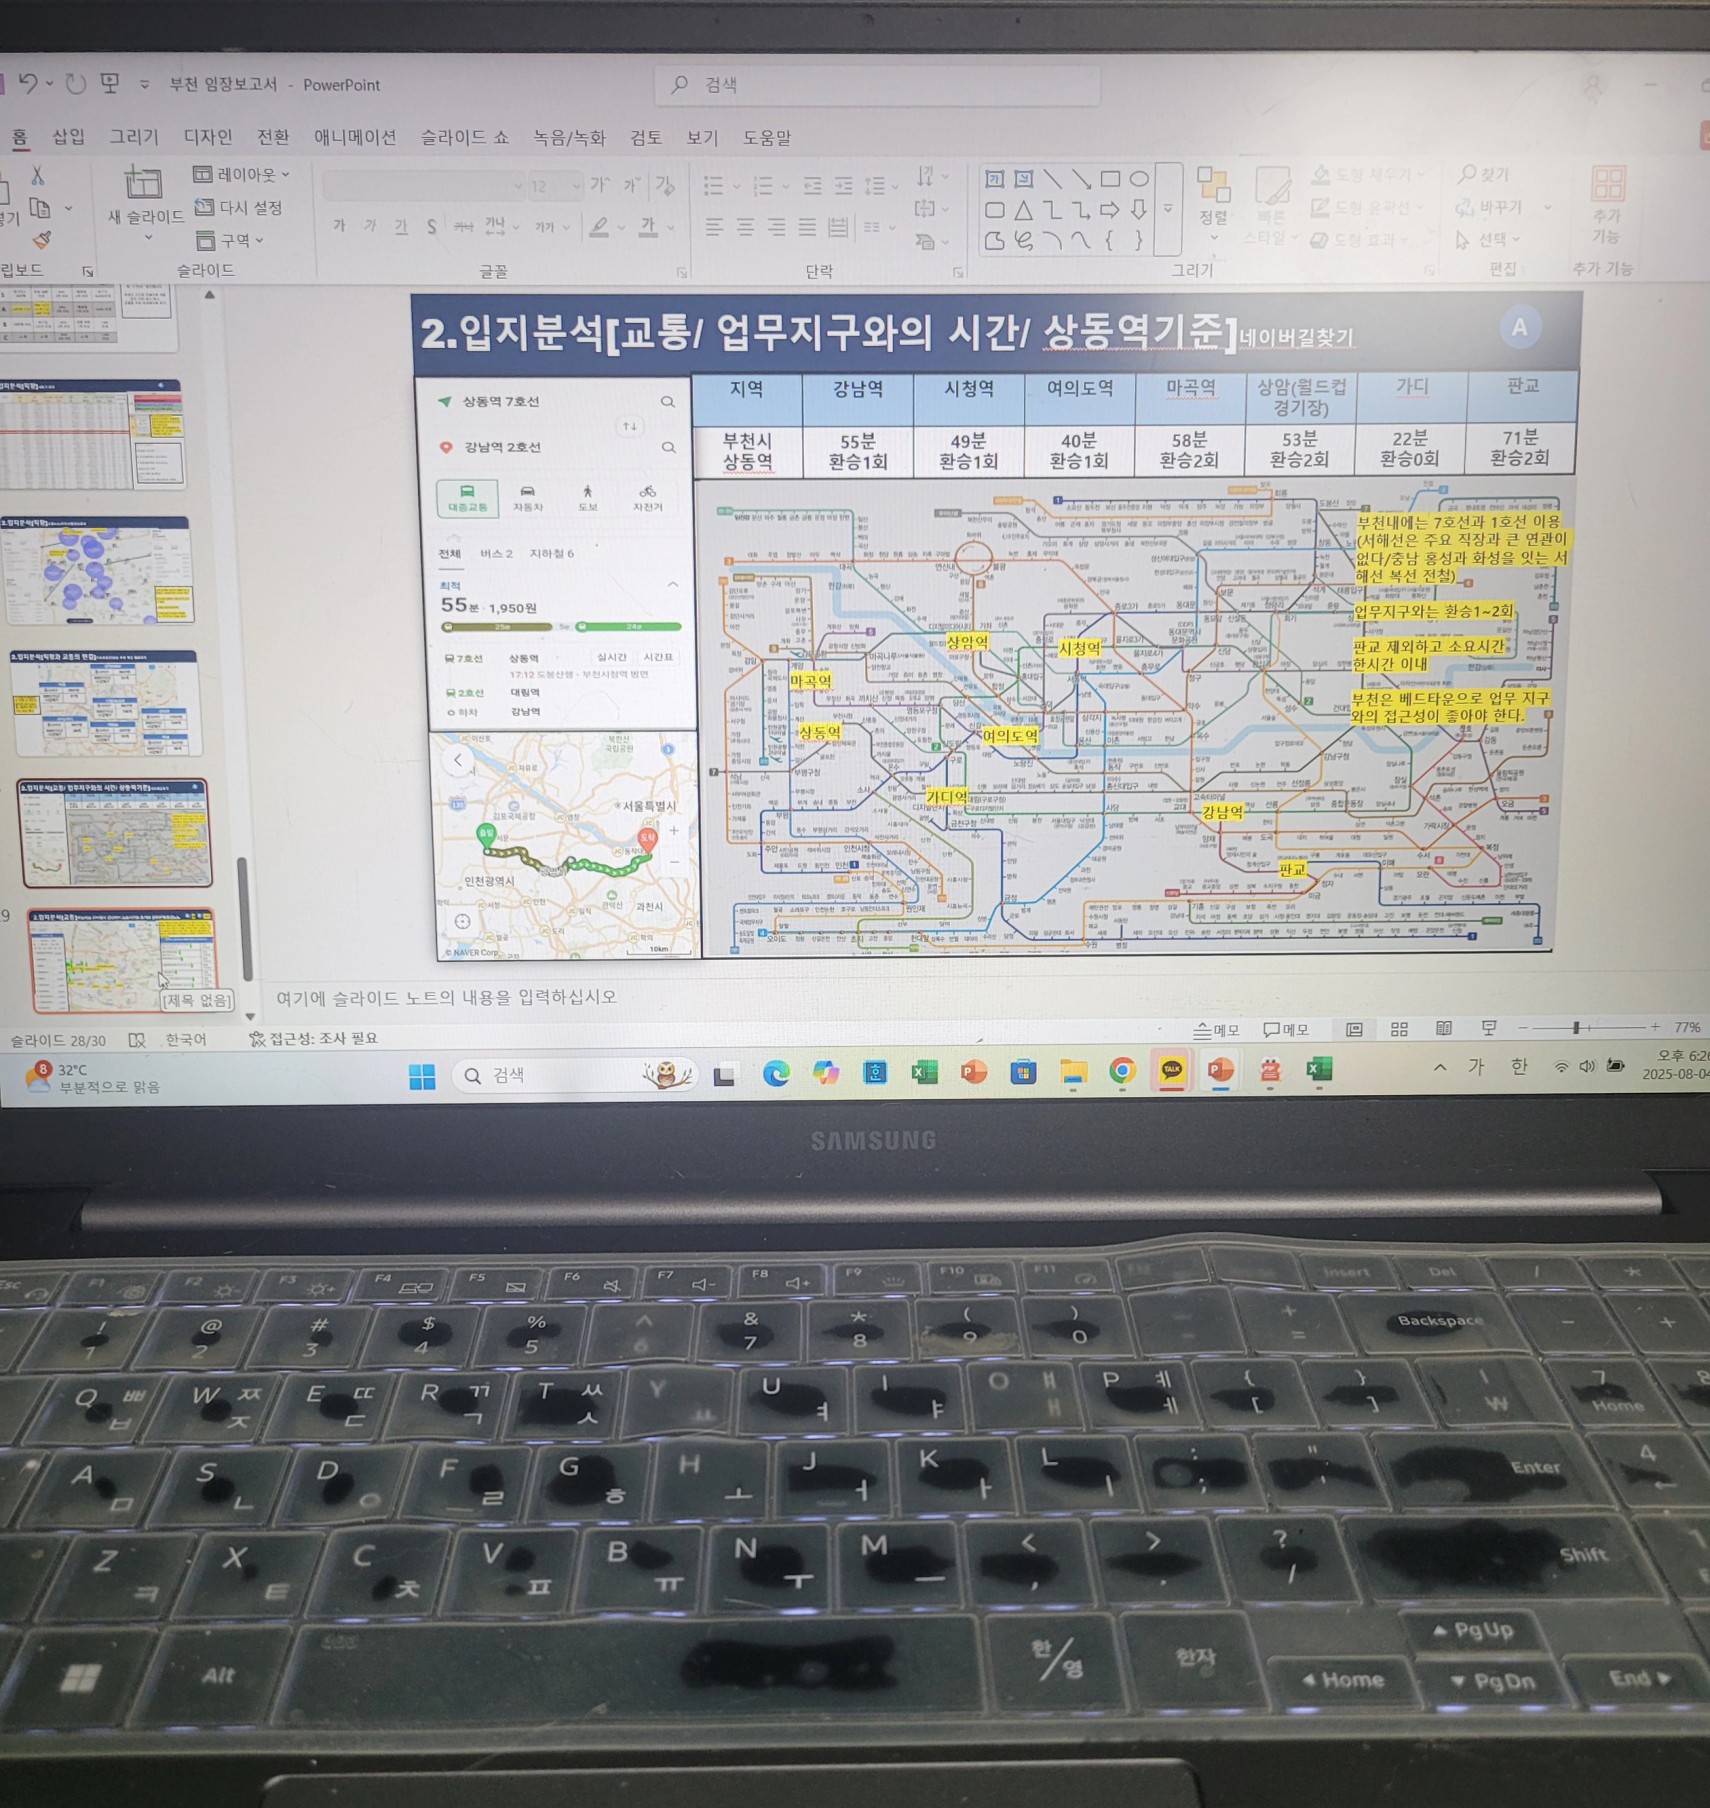The height and width of the screenshot is (1808, 1710).
Task: Toggle bold 가 formatting
Action: click(x=339, y=226)
